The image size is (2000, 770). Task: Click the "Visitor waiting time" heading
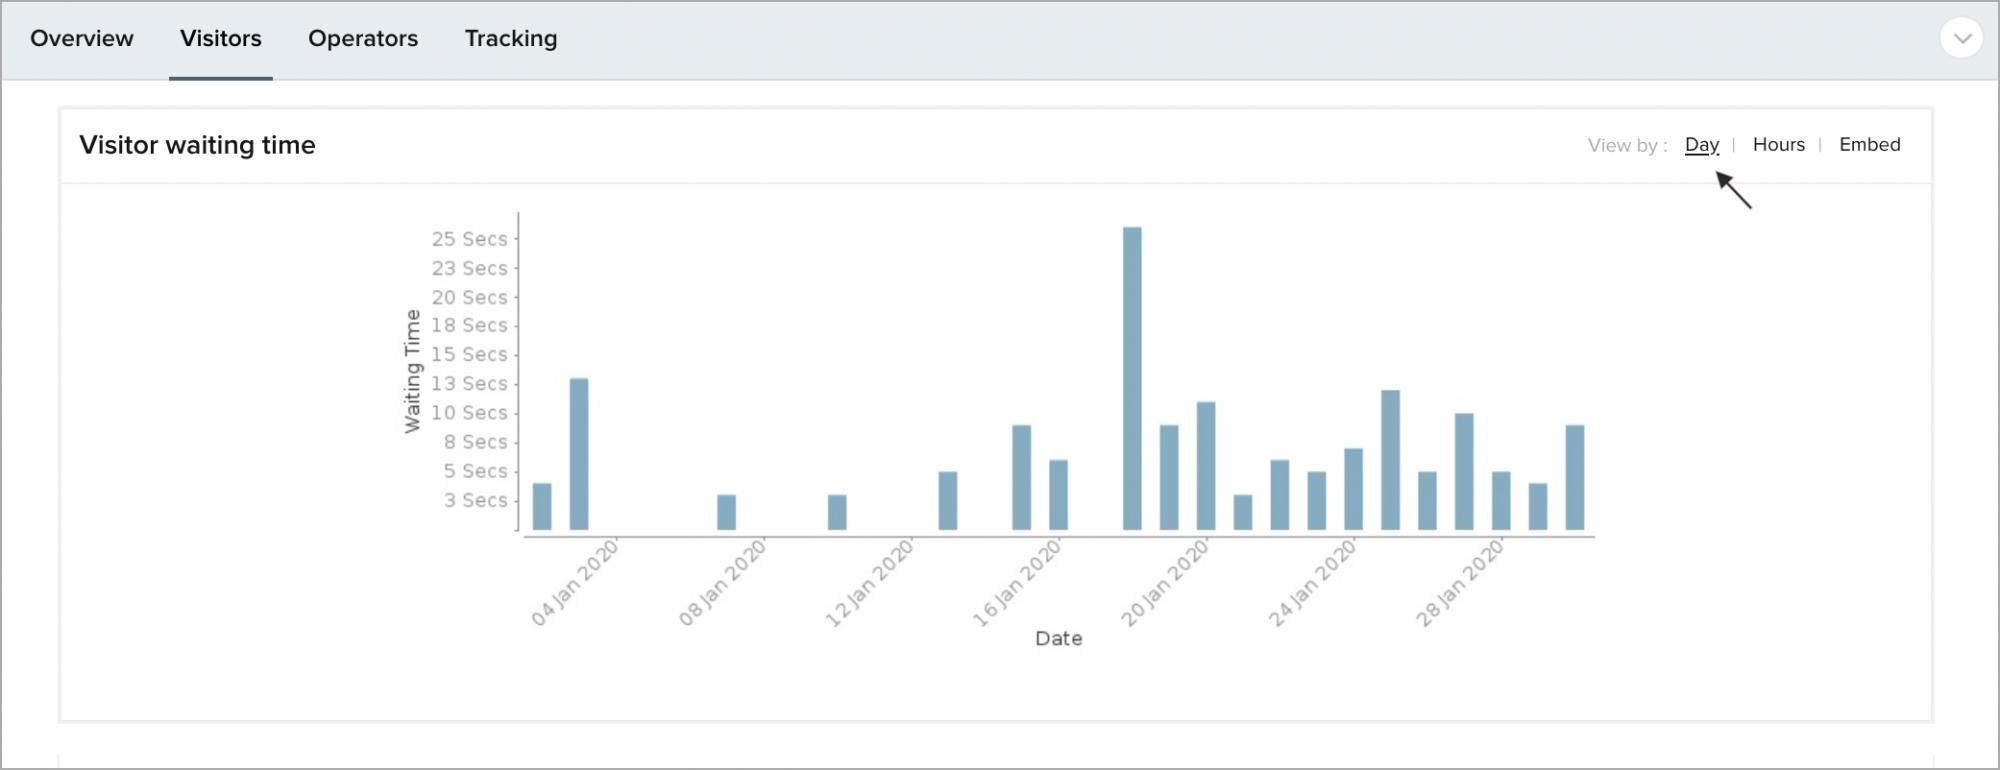pyautogui.click(x=197, y=146)
